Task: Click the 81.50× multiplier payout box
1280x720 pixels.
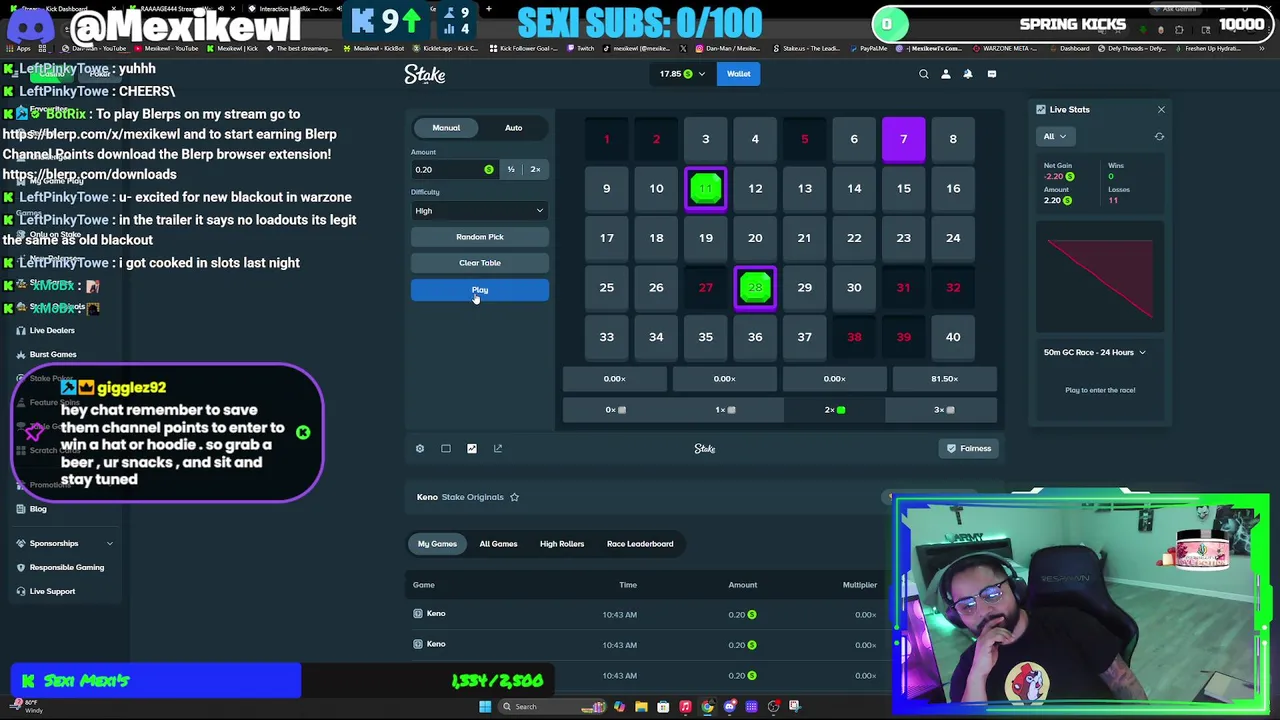Action: coord(944,379)
